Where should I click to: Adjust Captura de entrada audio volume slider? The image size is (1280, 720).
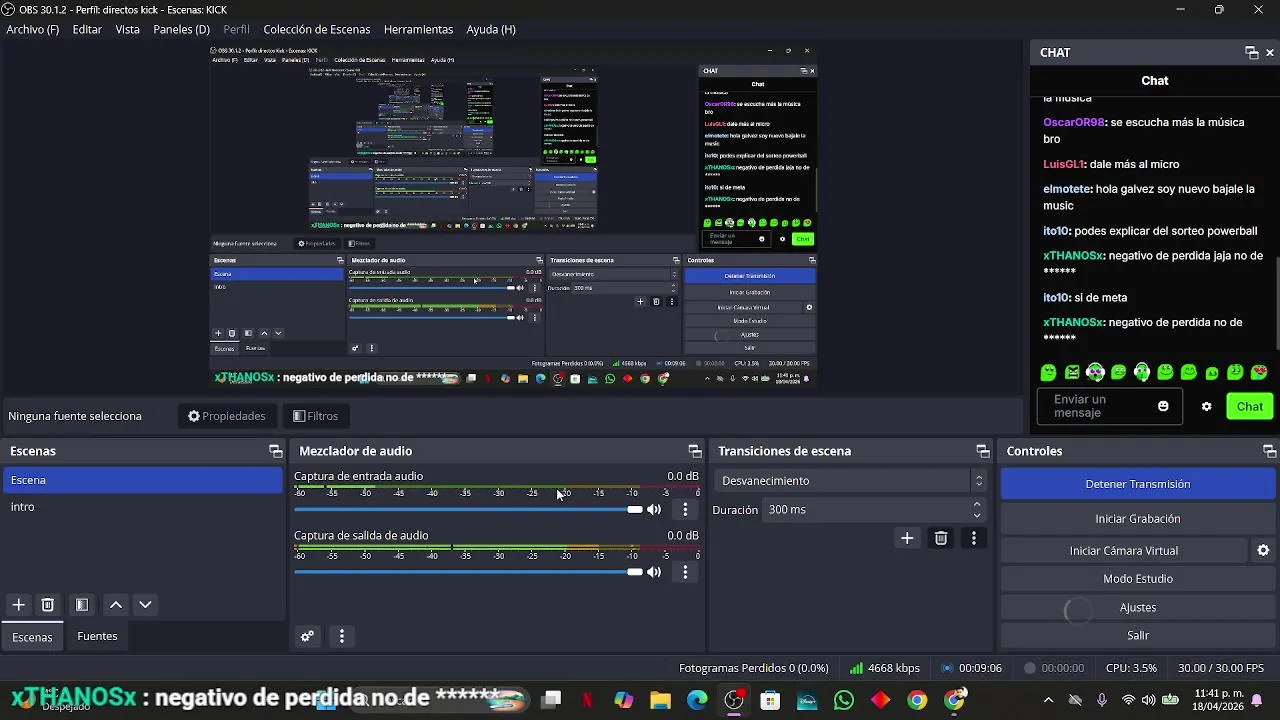469,510
